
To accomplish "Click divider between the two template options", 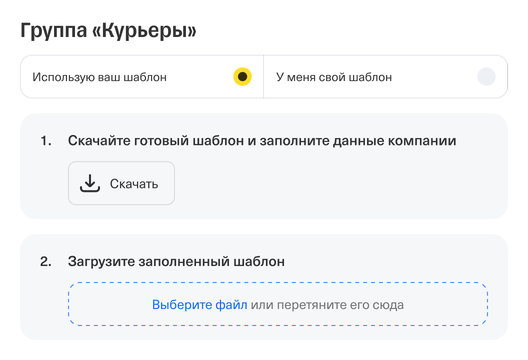I will (264, 77).
